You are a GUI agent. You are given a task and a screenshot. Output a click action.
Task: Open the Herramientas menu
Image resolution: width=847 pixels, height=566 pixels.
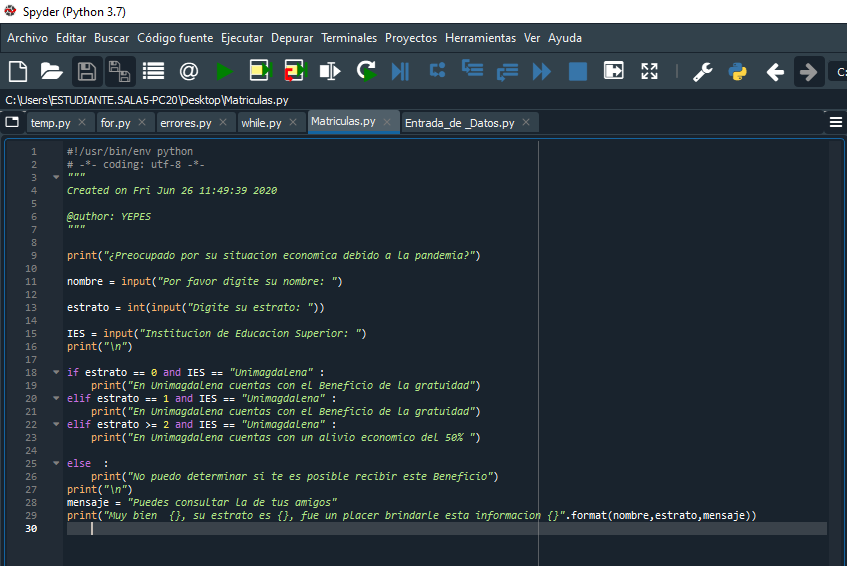pyautogui.click(x=480, y=38)
